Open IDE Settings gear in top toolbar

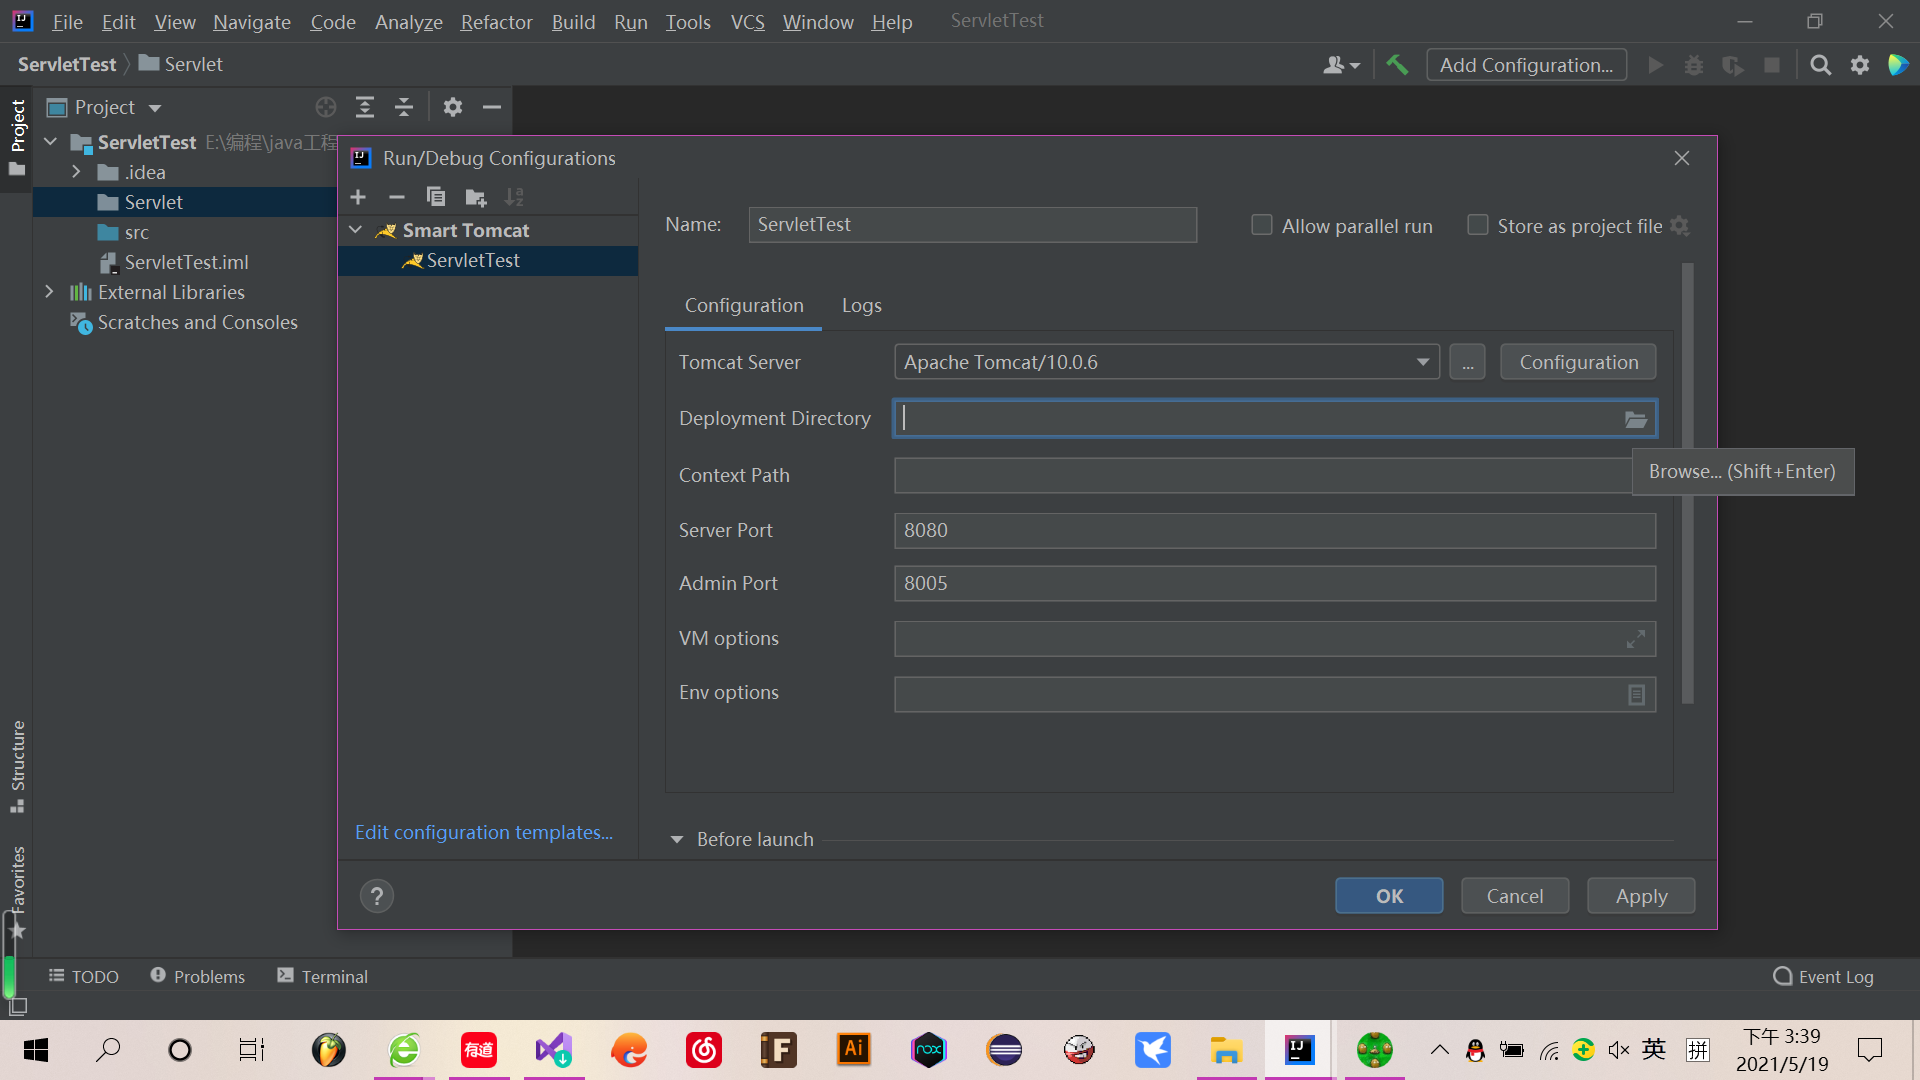click(x=1860, y=64)
